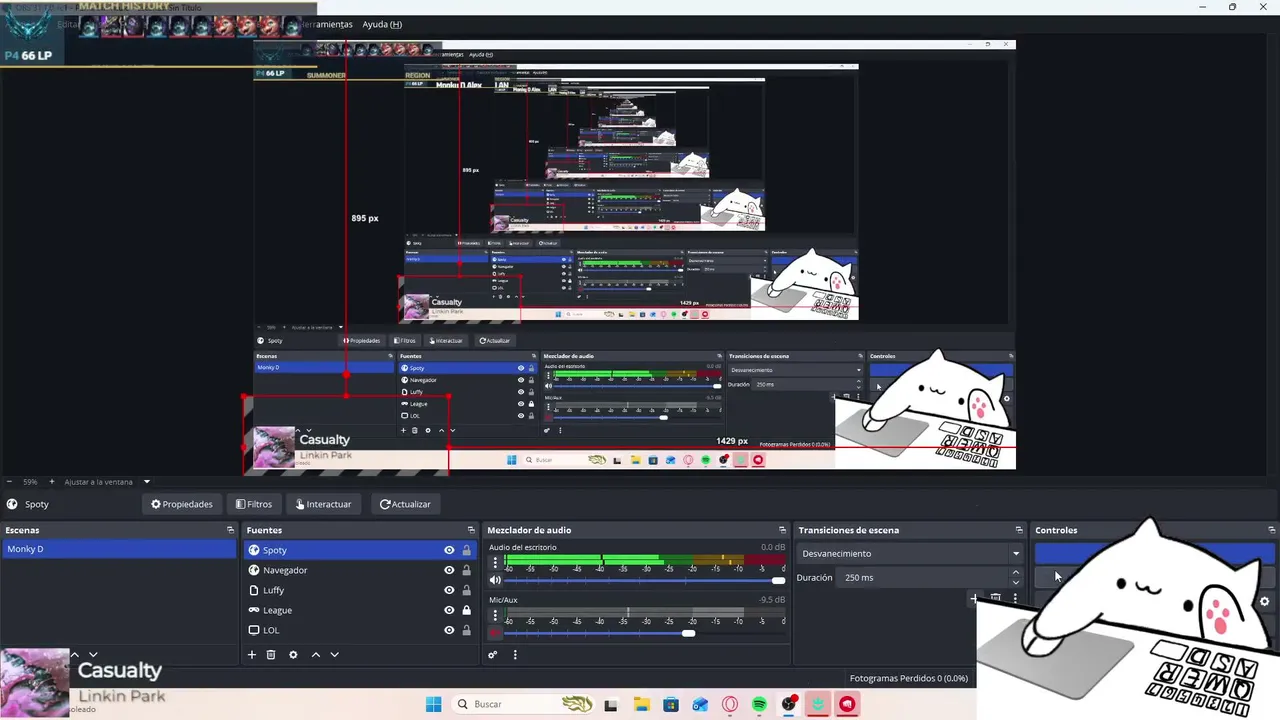Unlock the League source
Viewport: 1280px width, 720px height.
(x=466, y=610)
